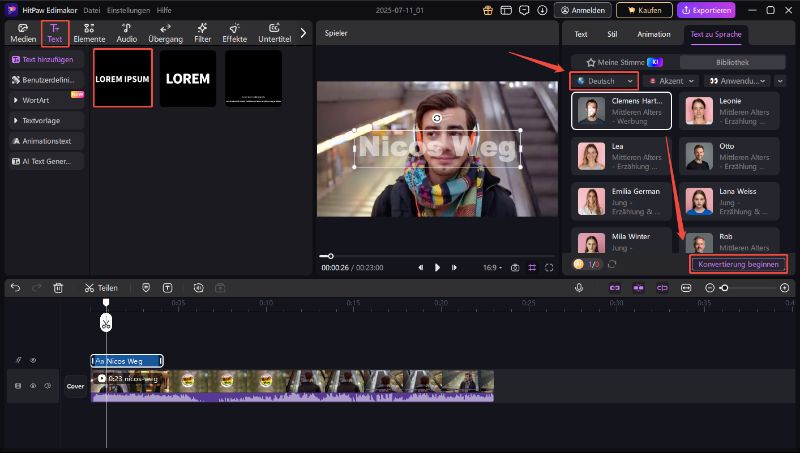Screen dimensions: 800x453
Task: Switch to the Stil tab
Action: click(x=612, y=34)
